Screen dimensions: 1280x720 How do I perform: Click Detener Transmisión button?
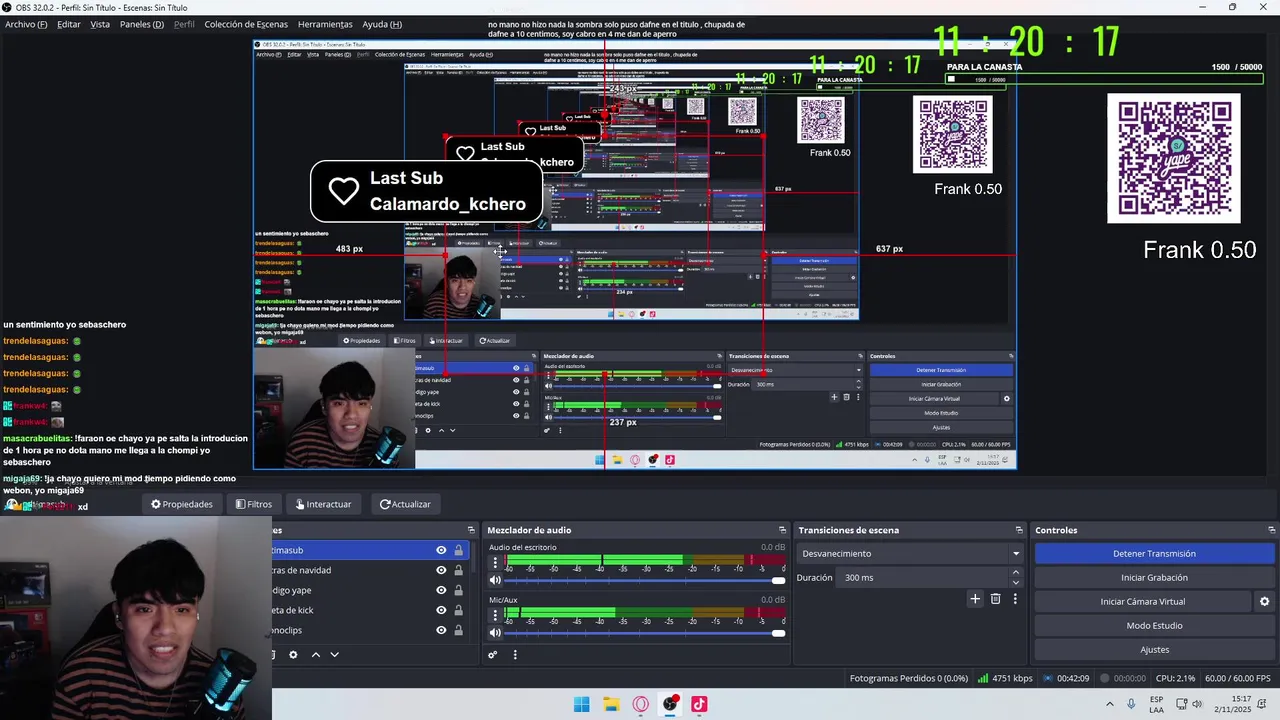[1154, 553]
